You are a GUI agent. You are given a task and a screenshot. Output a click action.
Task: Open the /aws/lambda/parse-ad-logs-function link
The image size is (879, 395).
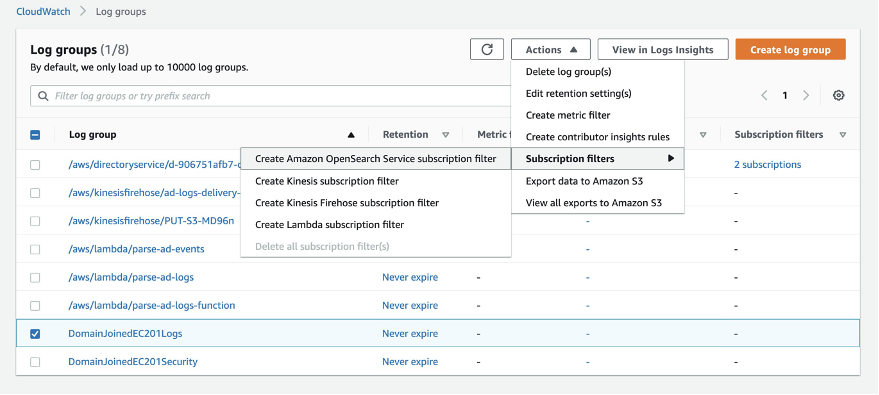pos(151,305)
